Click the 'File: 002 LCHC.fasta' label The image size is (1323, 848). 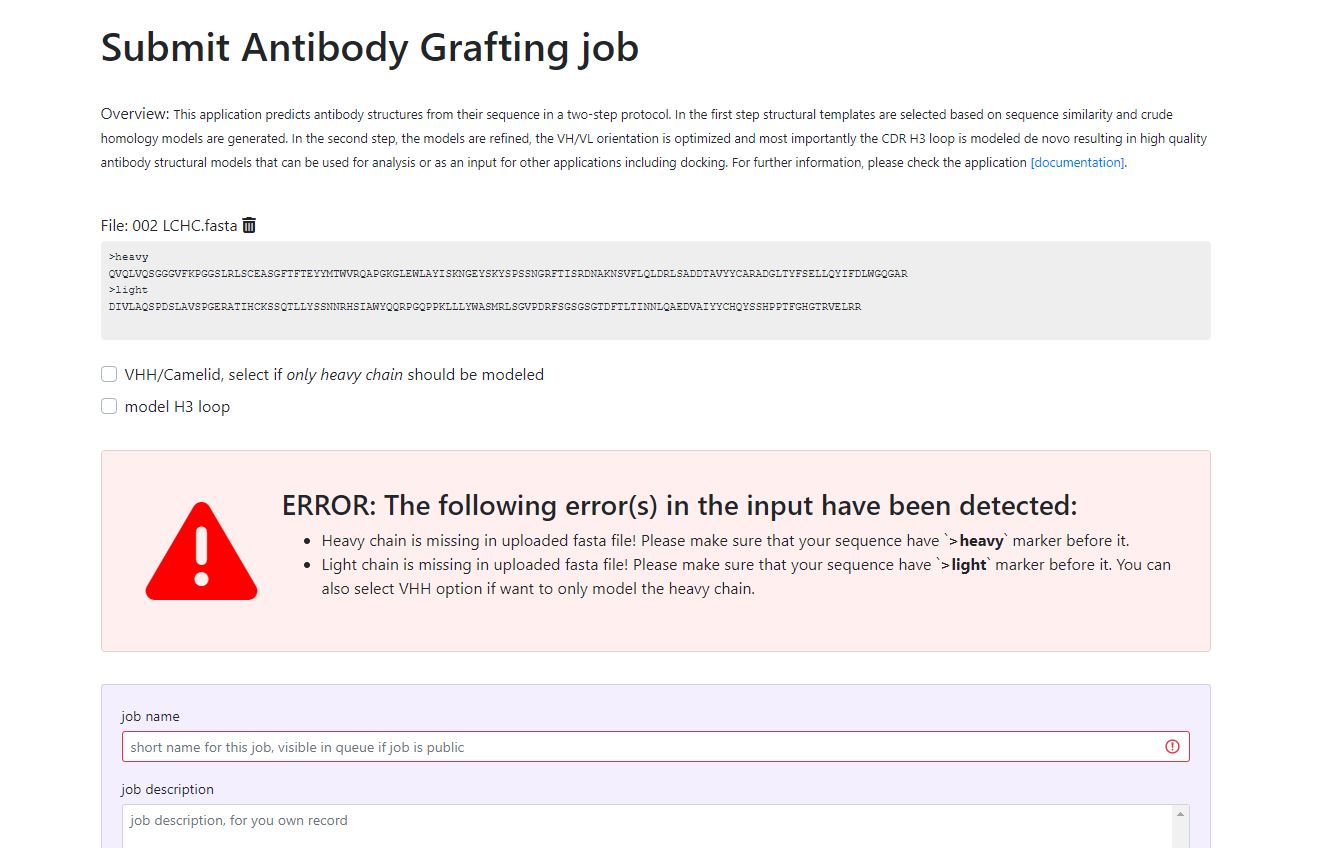click(169, 225)
